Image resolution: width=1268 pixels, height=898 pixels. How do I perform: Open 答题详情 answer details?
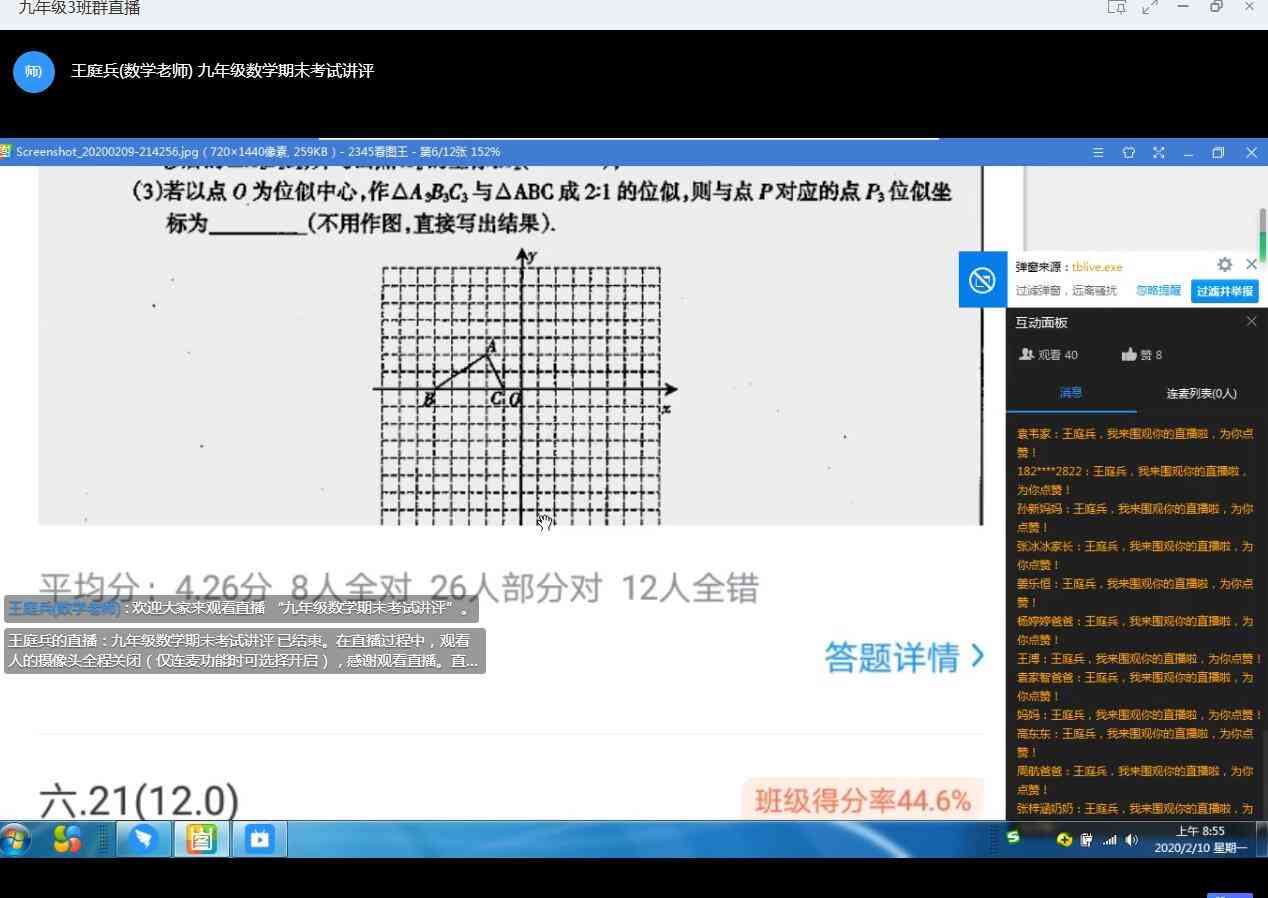[x=904, y=657]
